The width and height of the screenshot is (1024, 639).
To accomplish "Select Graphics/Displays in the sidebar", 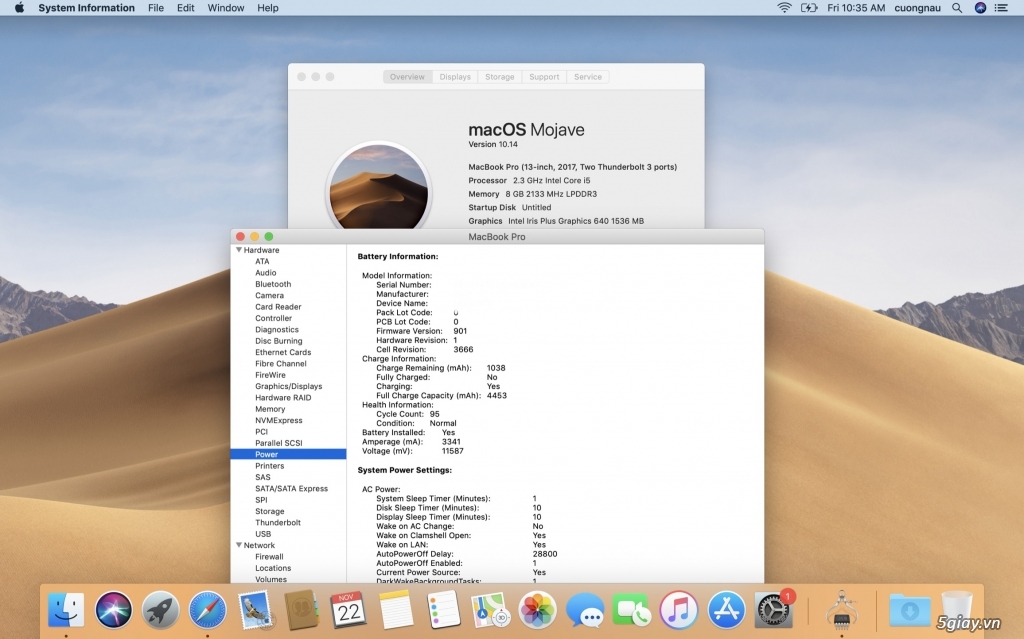I will click(x=289, y=386).
